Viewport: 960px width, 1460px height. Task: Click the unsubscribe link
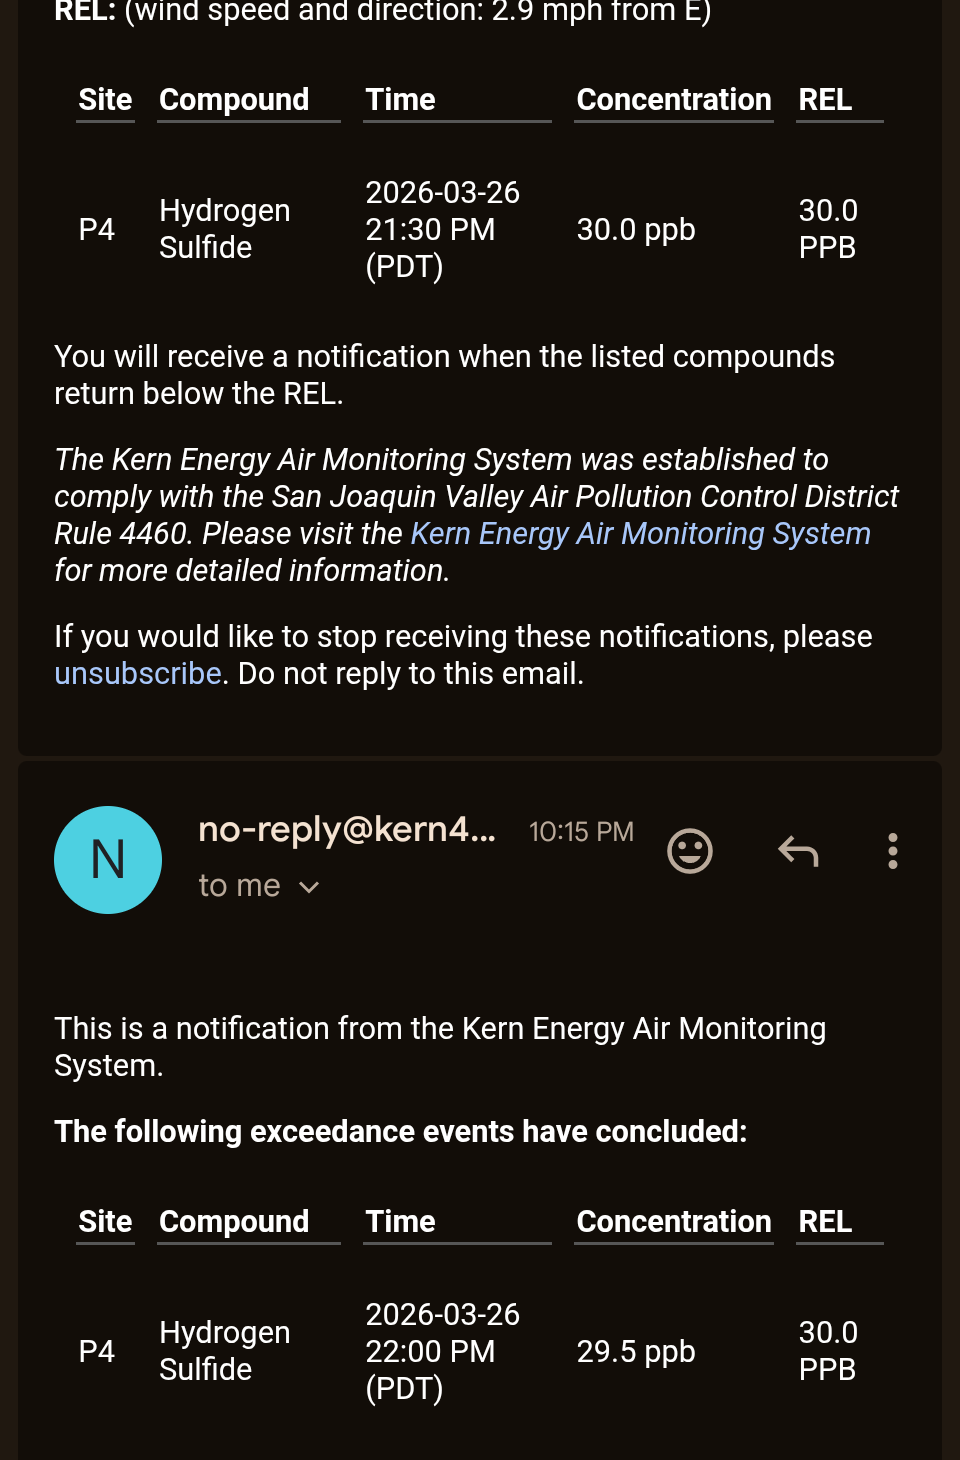coord(138,674)
